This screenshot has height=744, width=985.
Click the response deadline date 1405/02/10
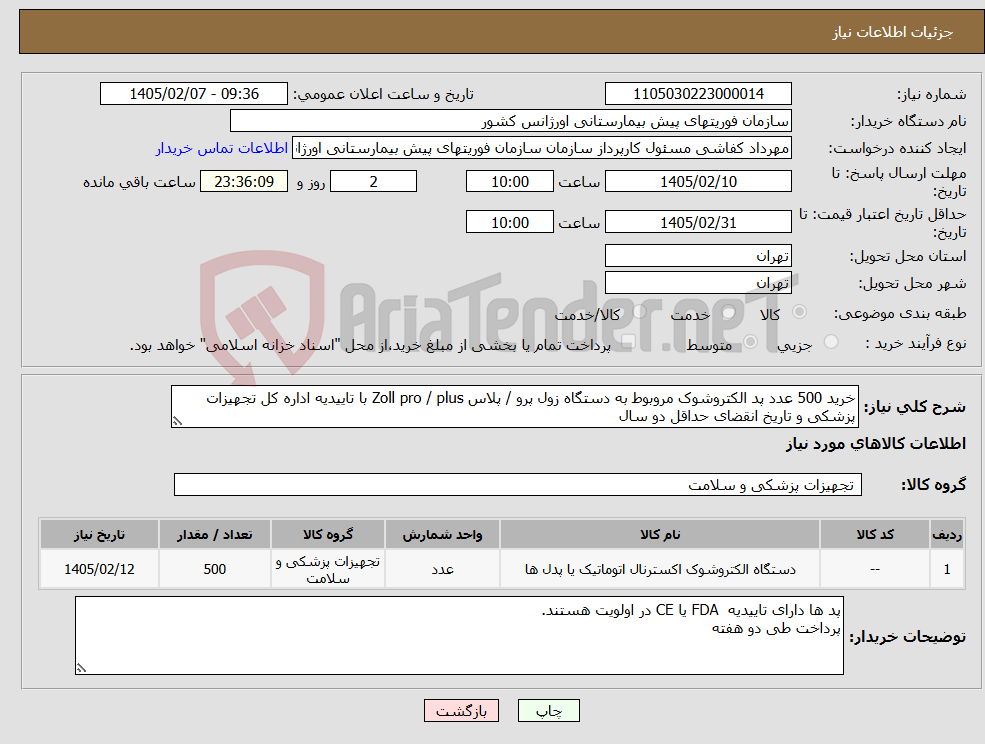point(698,182)
